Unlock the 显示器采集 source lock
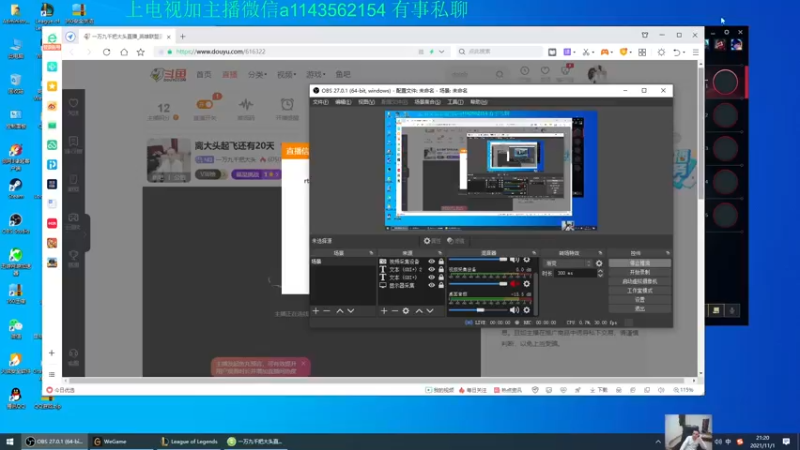 point(441,286)
